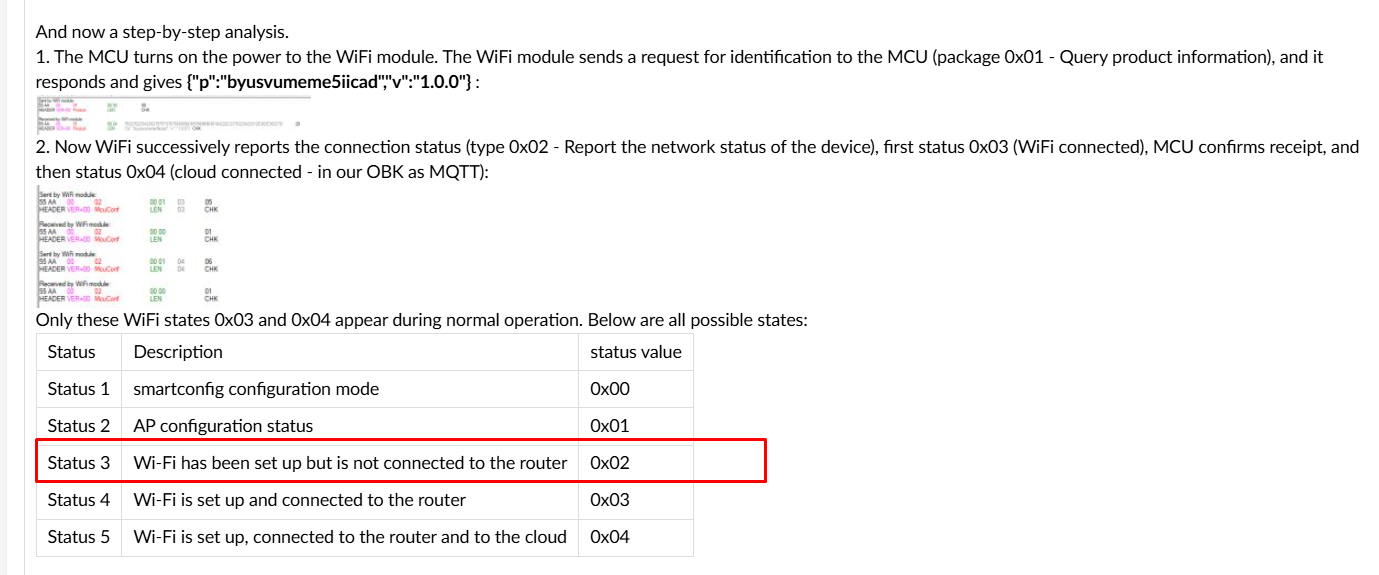Click the 0x03 status value cell
Viewport: 1379px width, 575px height.
pos(636,500)
